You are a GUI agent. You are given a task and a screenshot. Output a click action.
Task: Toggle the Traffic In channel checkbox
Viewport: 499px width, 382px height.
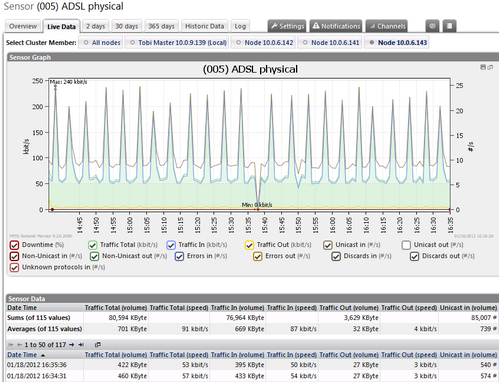tap(171, 245)
